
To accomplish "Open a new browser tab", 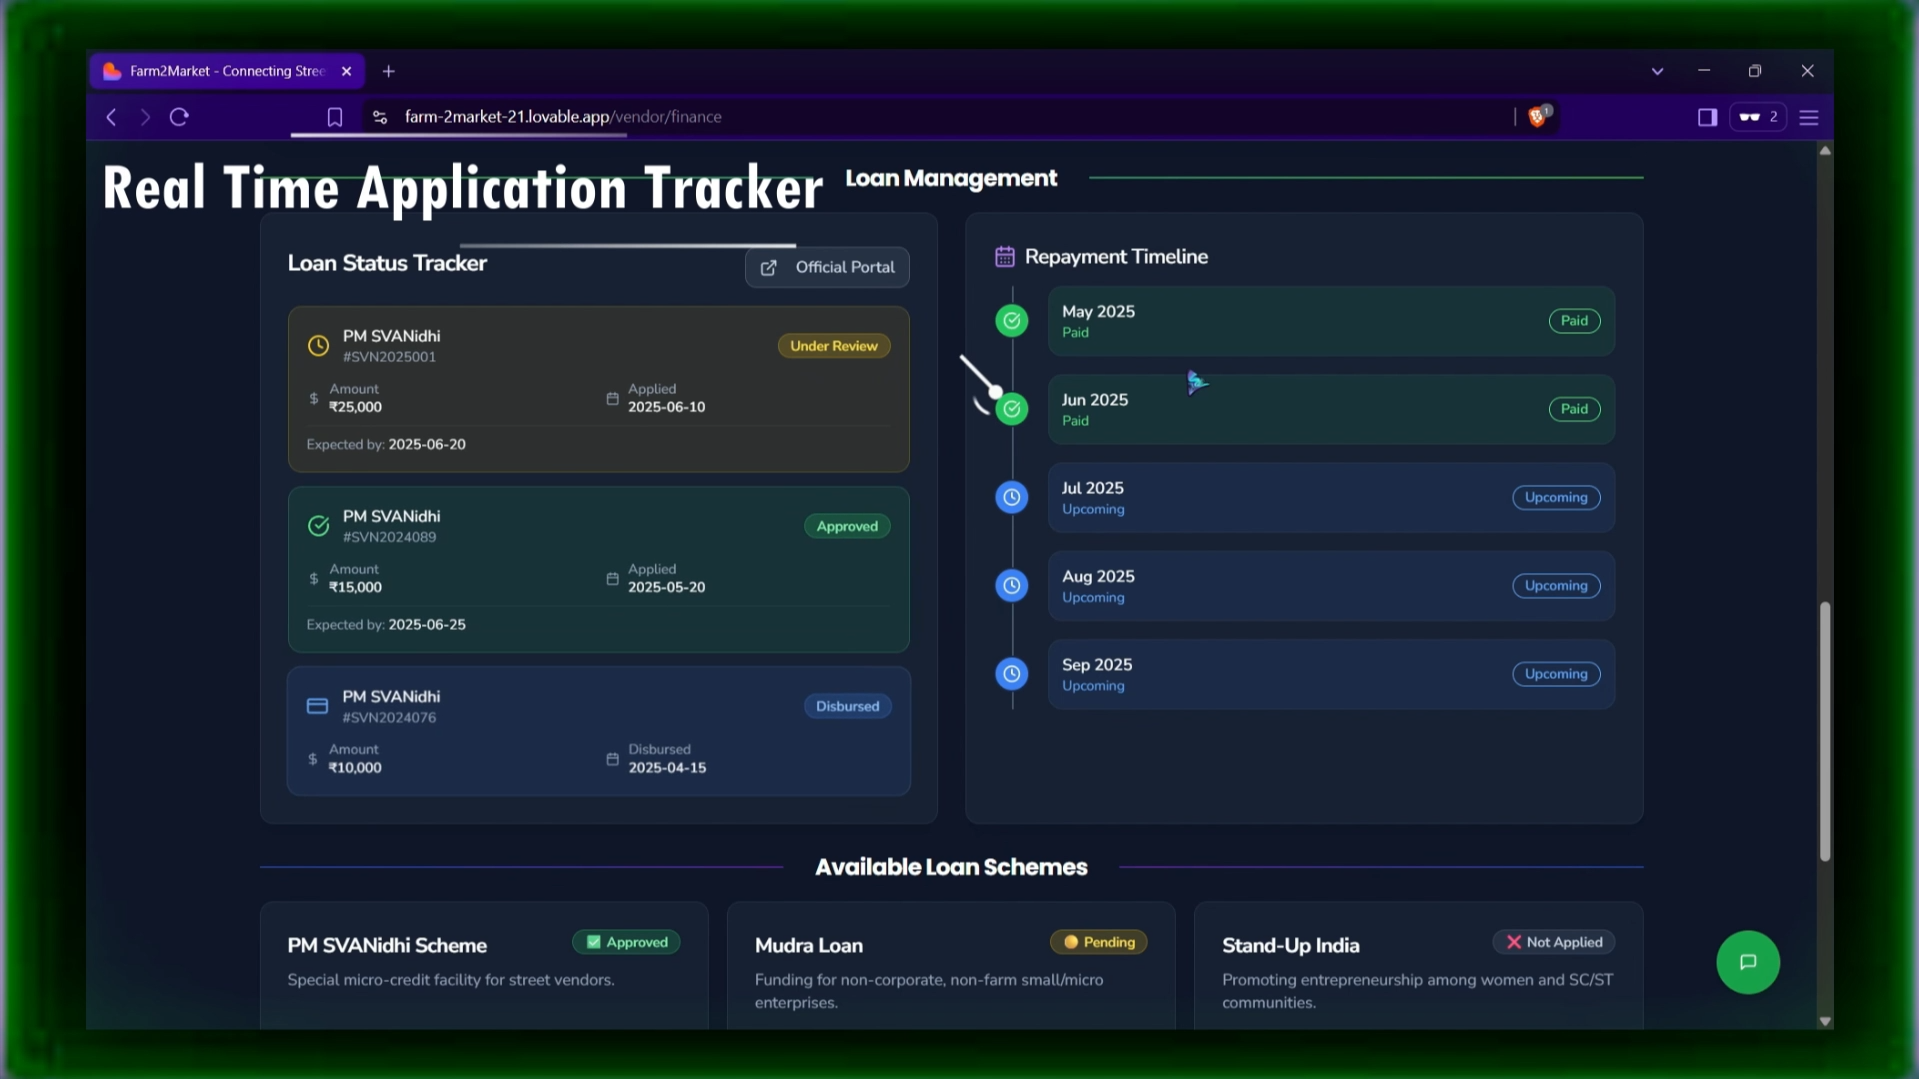I will tap(389, 71).
